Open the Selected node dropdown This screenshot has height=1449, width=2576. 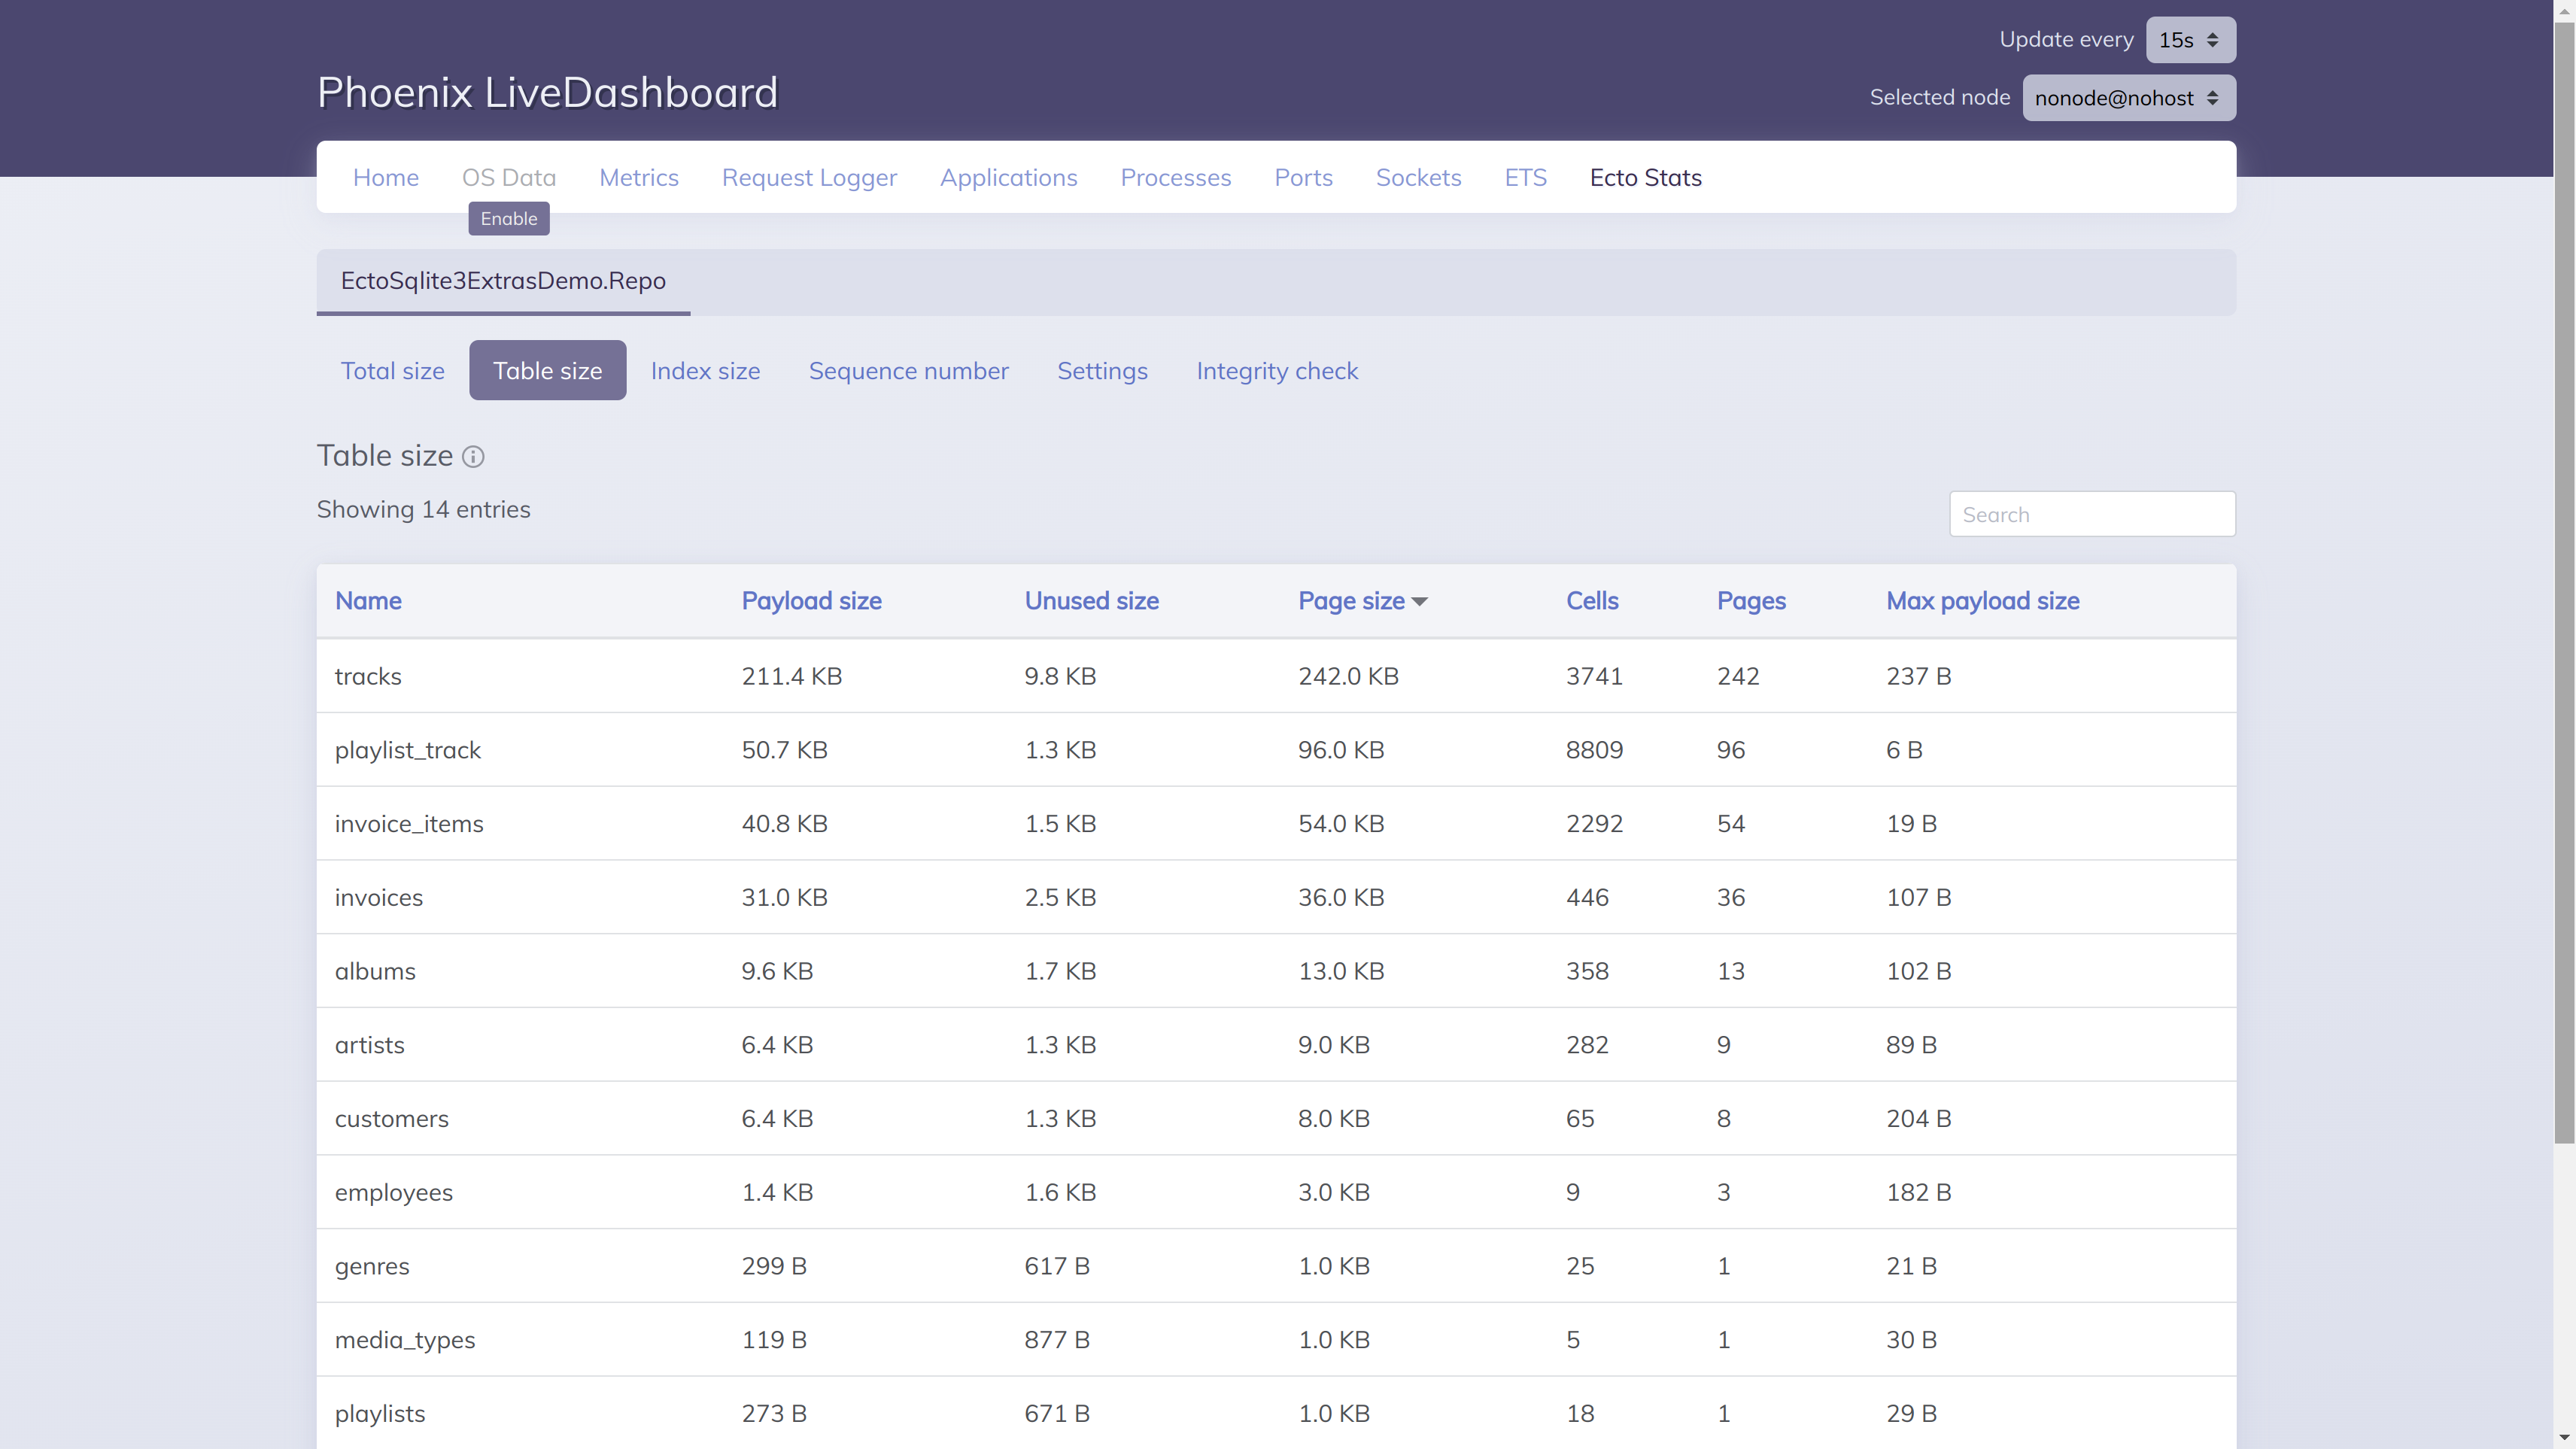2128,98
